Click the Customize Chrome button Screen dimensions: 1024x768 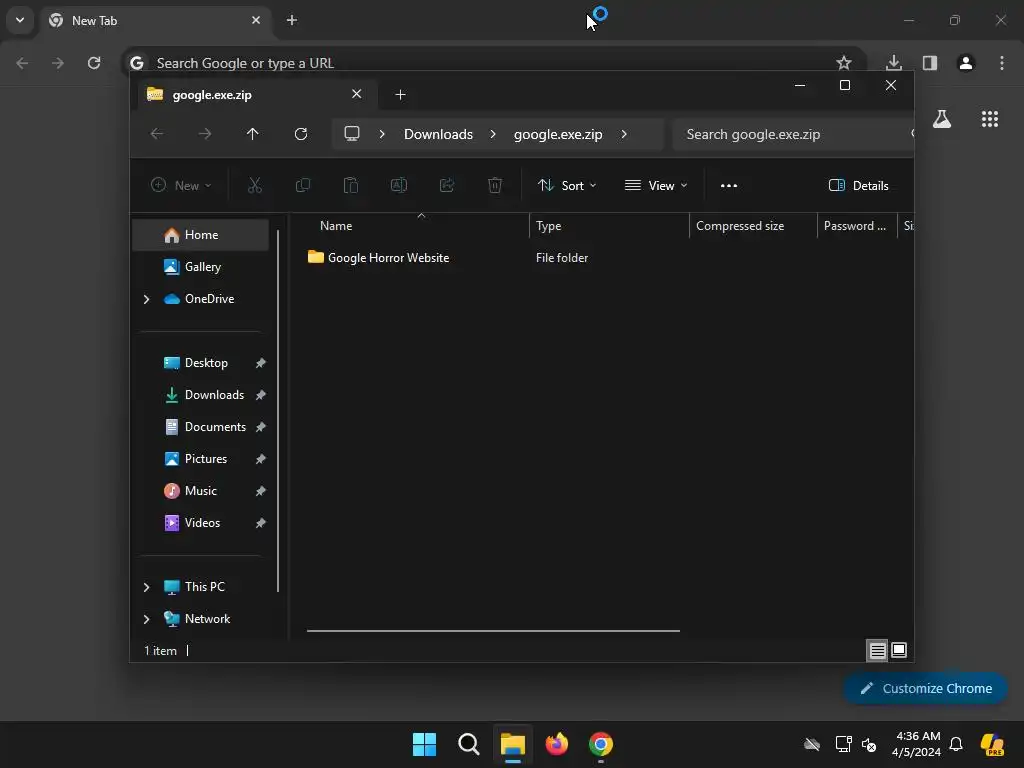point(925,688)
